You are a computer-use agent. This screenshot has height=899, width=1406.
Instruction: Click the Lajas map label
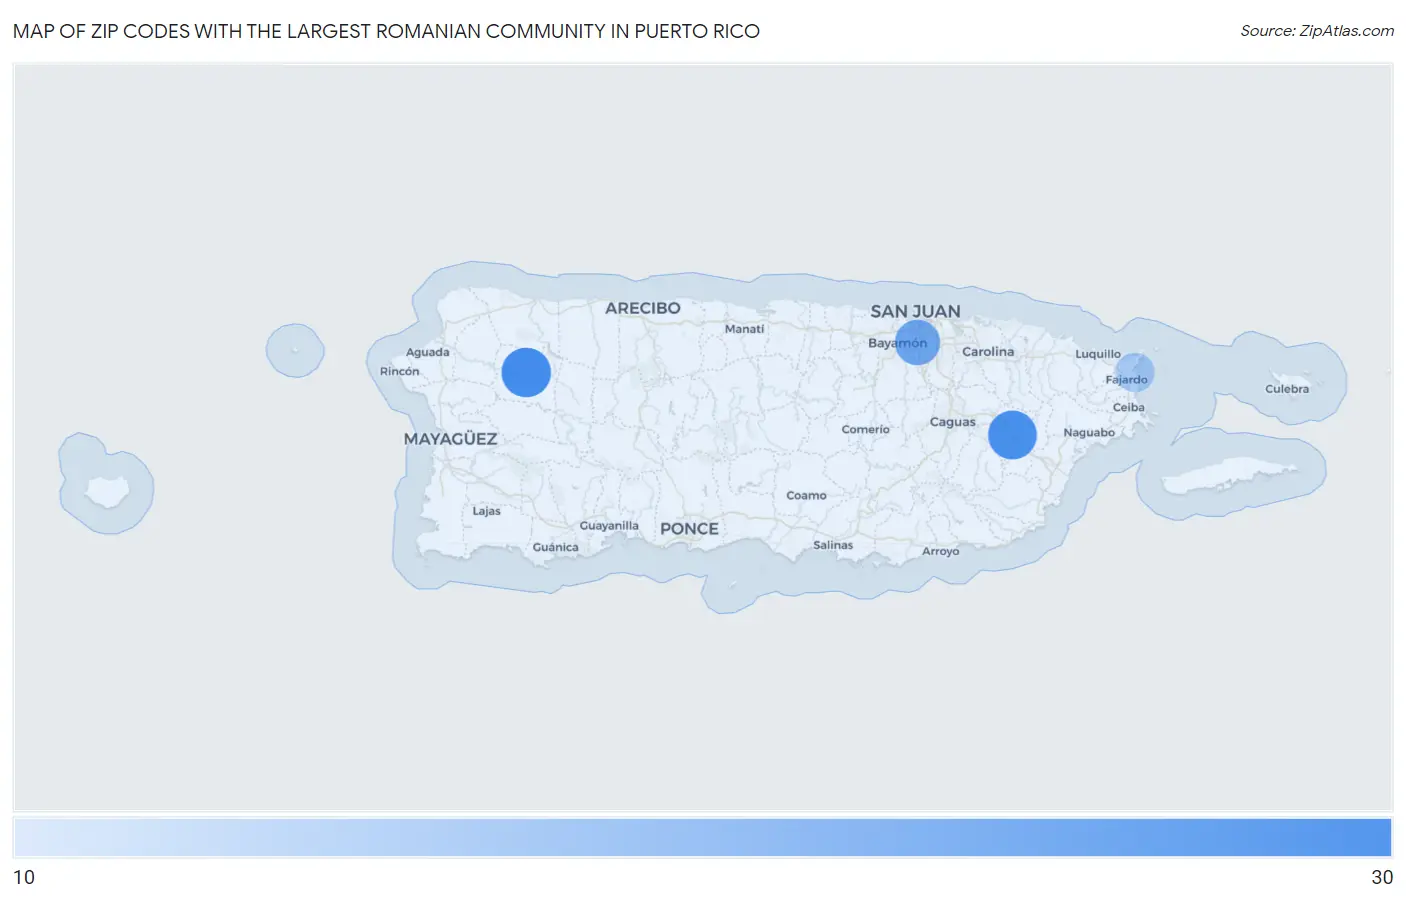(x=487, y=511)
